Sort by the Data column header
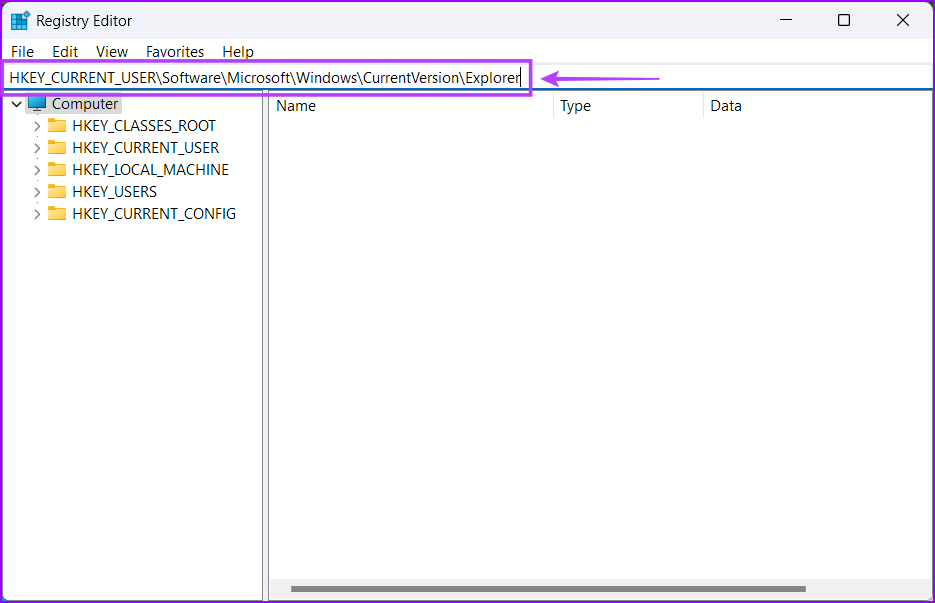Viewport: 935px width, 603px height. coord(818,106)
